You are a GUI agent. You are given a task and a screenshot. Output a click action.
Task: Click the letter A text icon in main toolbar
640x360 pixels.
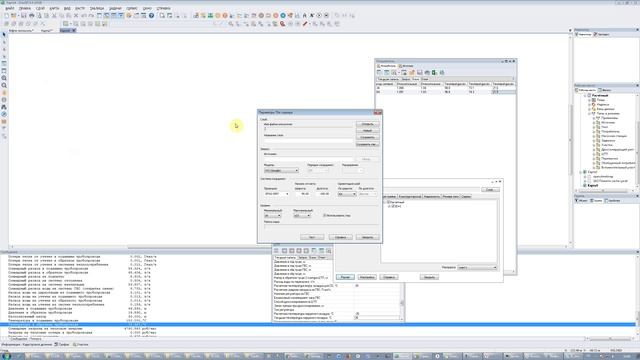(304, 16)
